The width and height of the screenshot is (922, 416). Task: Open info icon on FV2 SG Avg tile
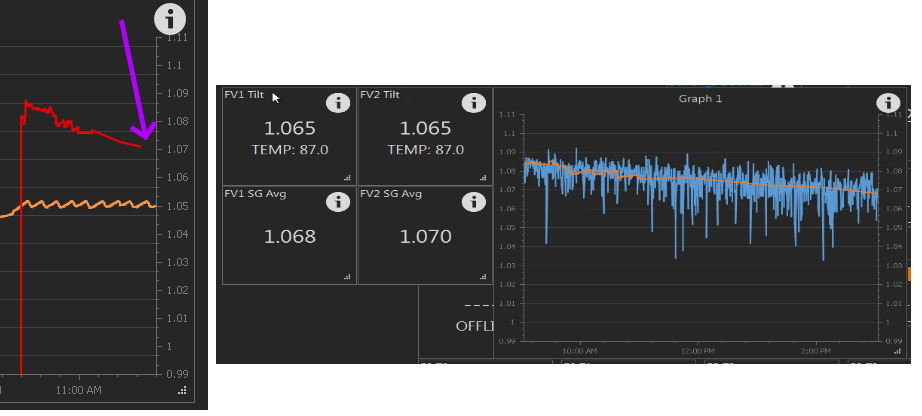[x=473, y=202]
